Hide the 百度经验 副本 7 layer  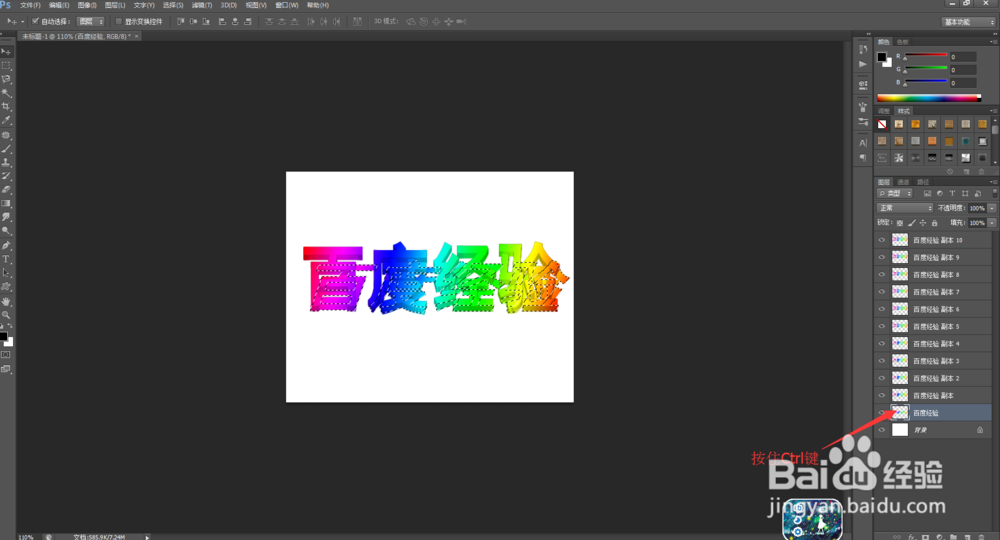tap(882, 292)
